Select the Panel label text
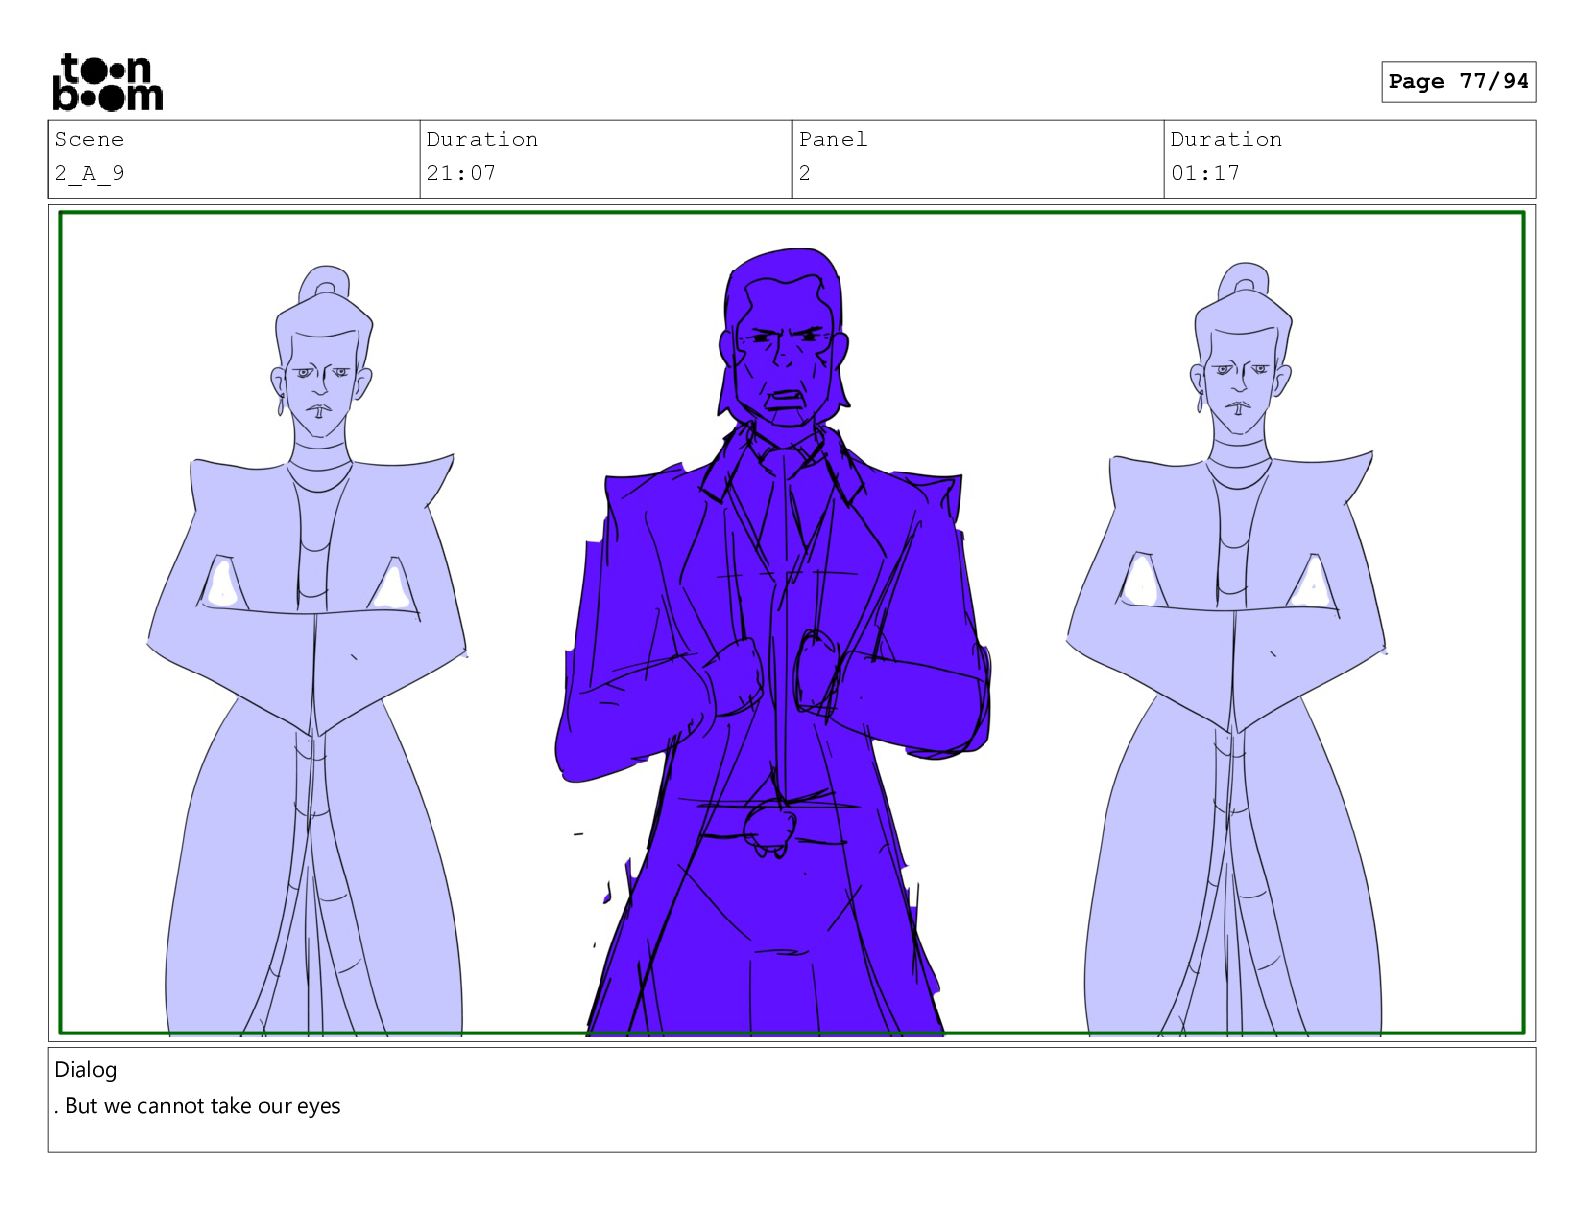 pos(833,140)
